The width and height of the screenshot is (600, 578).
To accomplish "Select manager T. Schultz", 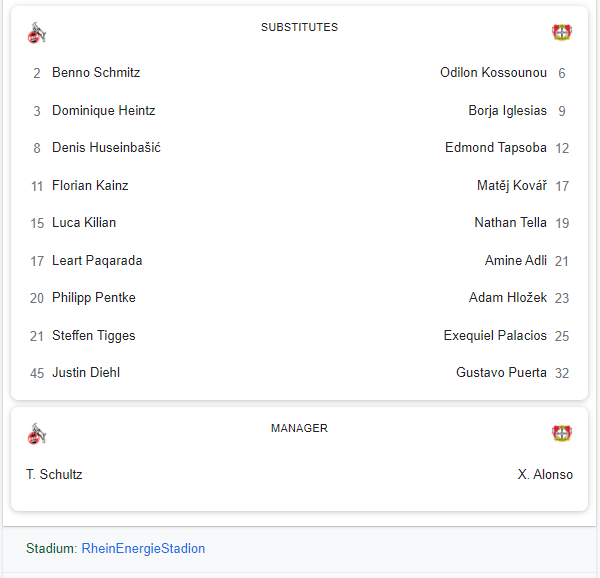I will pos(54,474).
